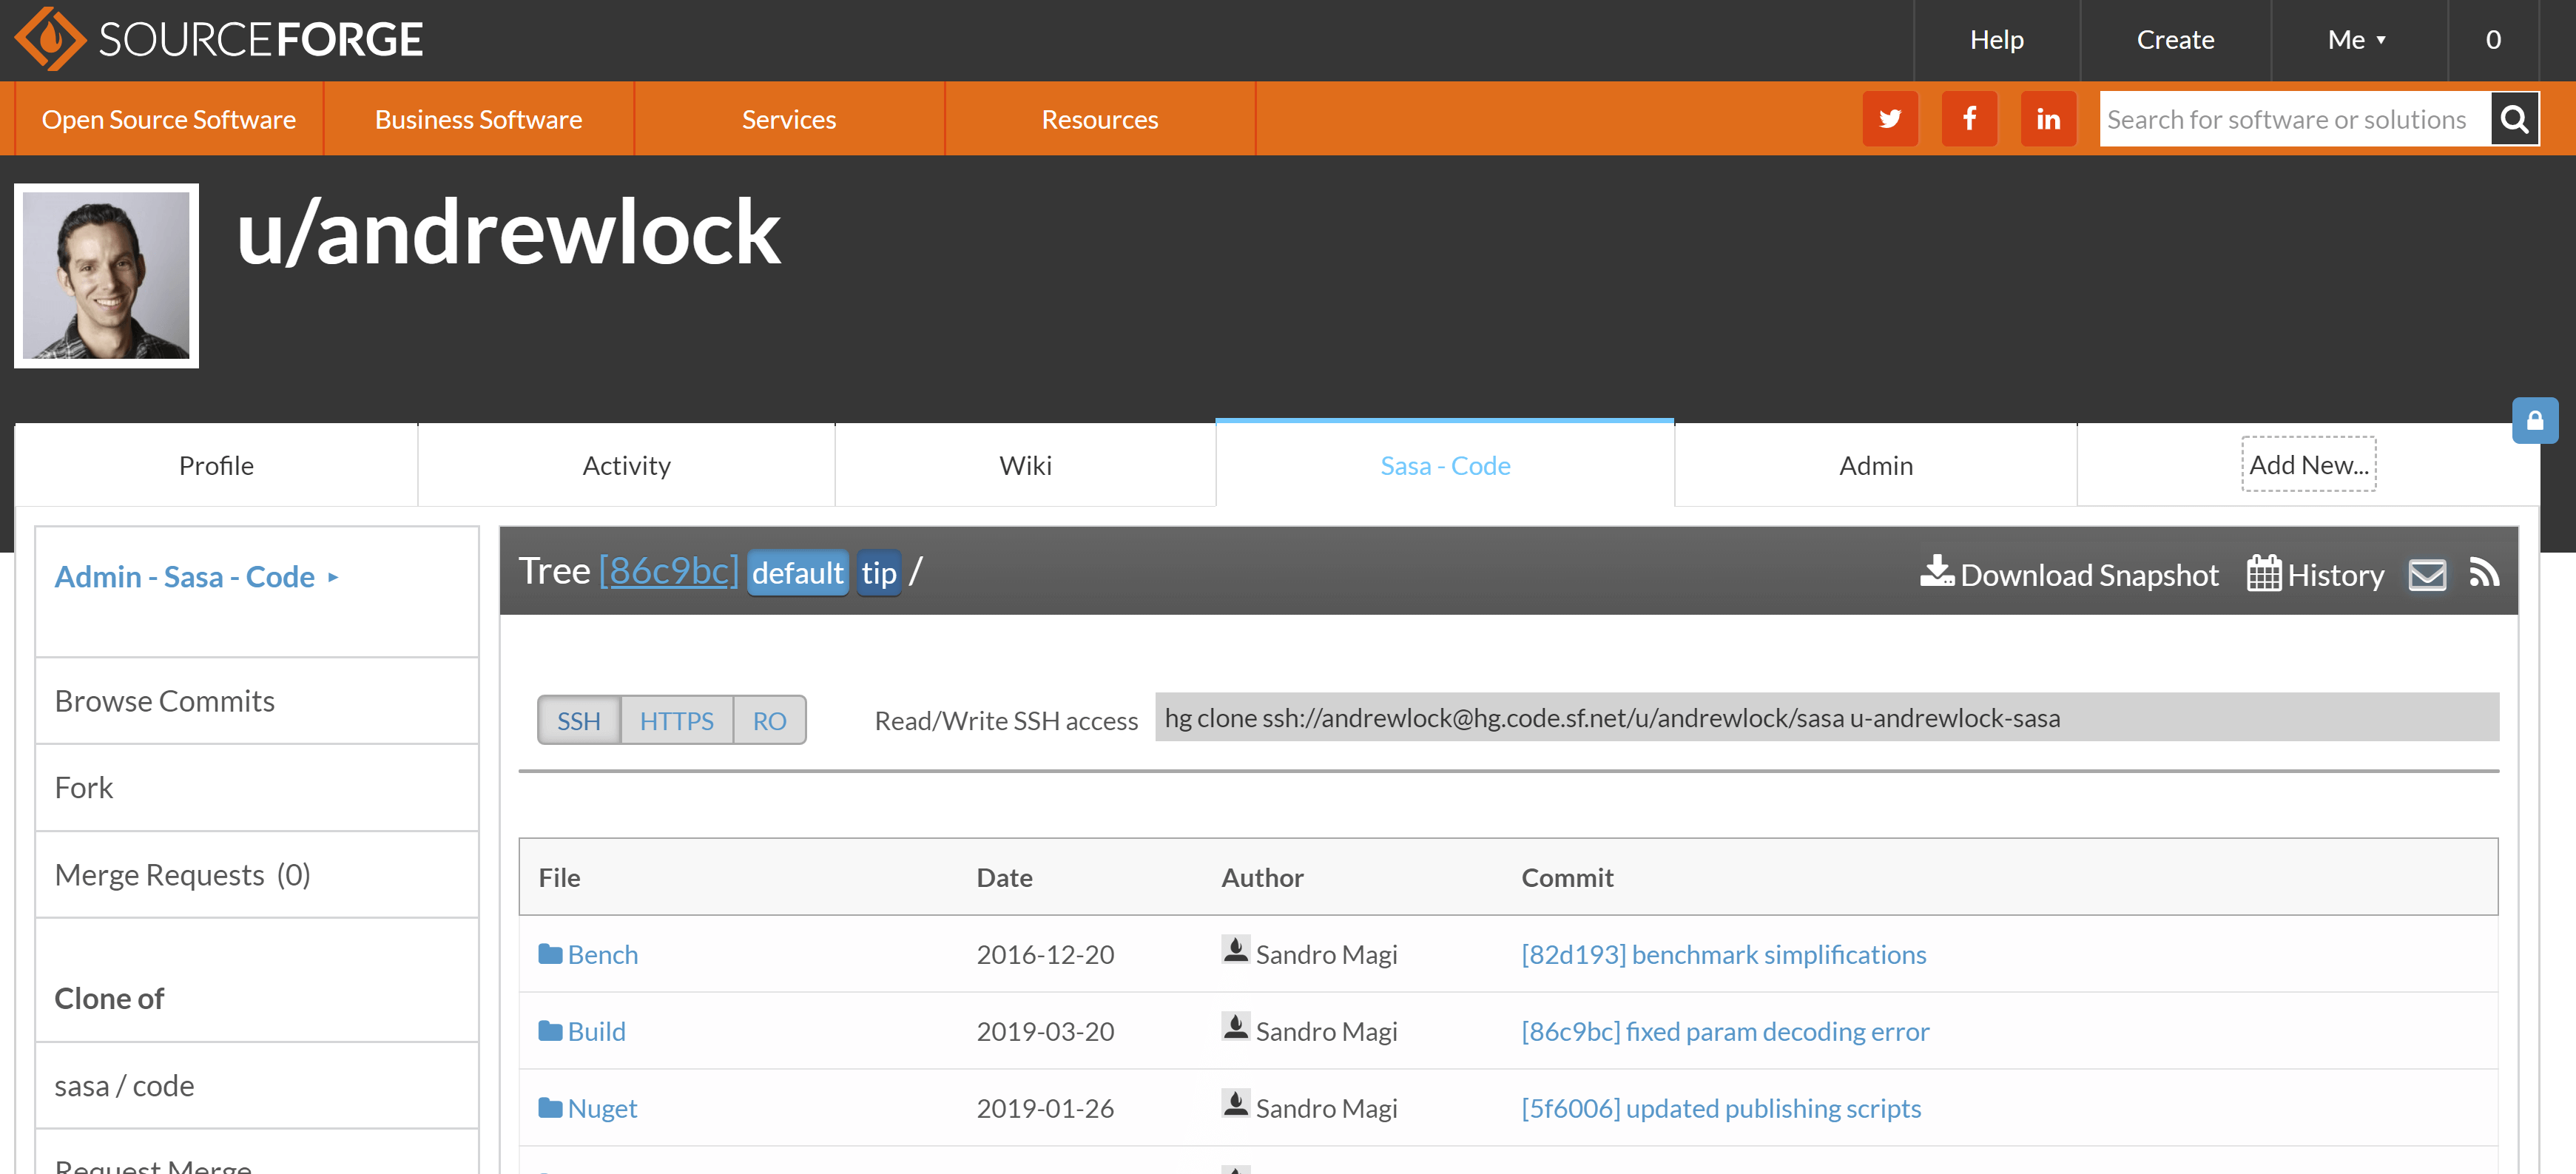This screenshot has width=2576, height=1174.
Task: Switch to the Admin tab
Action: click(x=1876, y=465)
